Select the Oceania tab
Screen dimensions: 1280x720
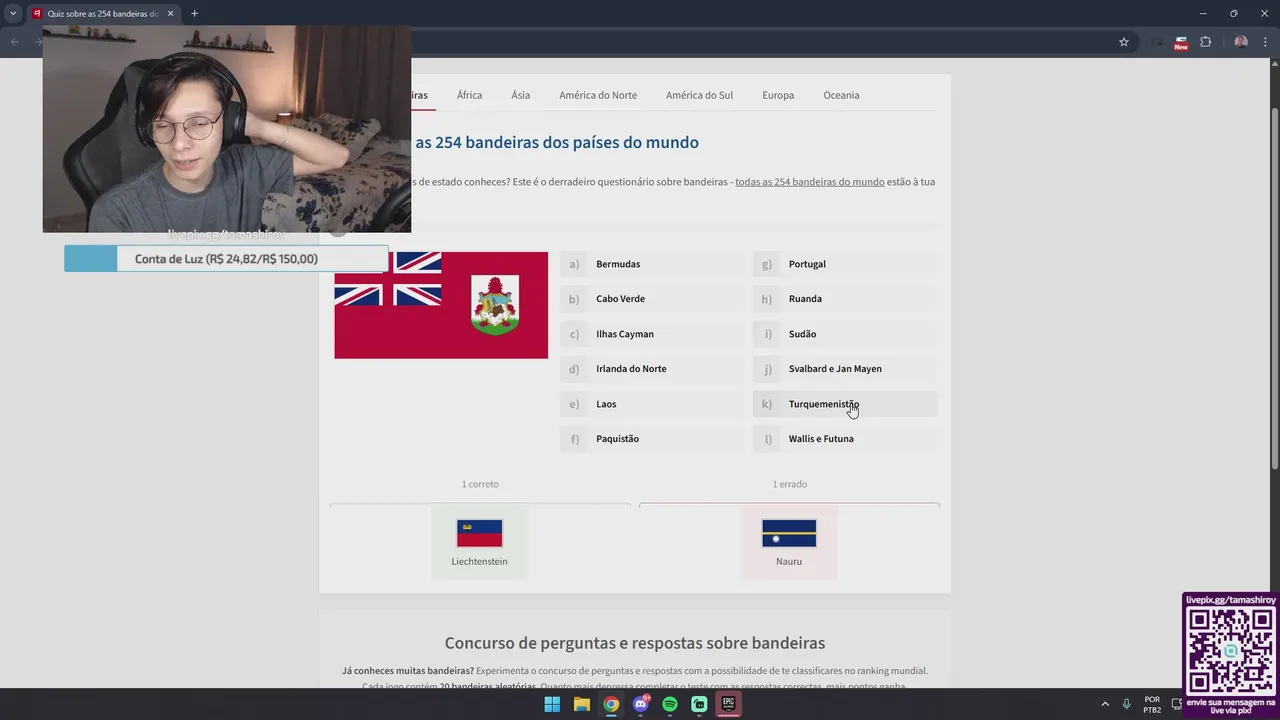[841, 95]
